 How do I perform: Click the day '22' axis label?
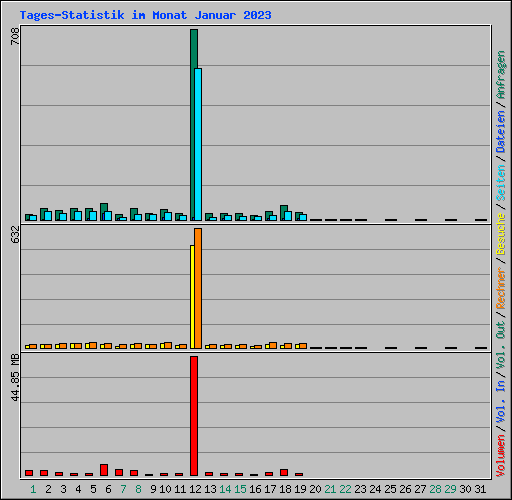[345, 489]
